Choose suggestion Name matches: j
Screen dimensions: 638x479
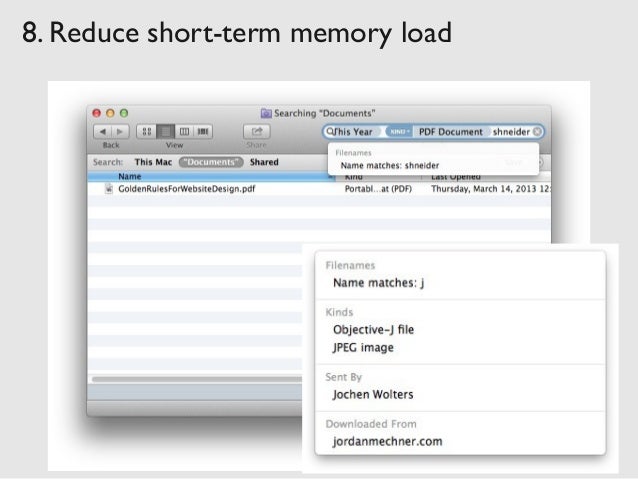tap(460, 283)
